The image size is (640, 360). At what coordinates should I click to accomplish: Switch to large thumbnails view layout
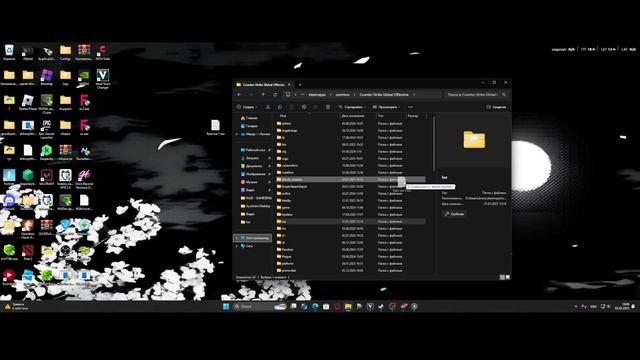pyautogui.click(x=508, y=277)
